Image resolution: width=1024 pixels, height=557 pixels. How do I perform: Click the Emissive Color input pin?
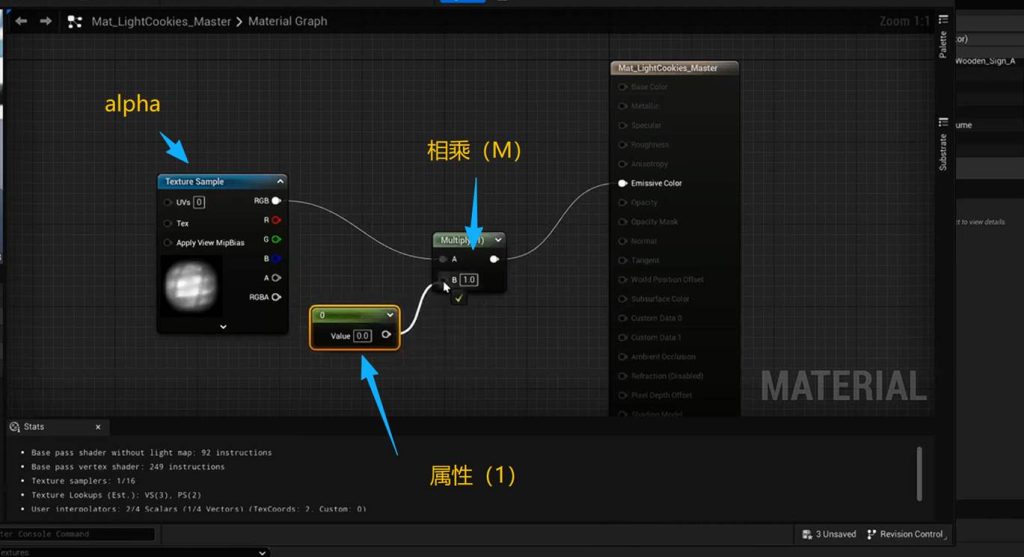click(x=622, y=183)
